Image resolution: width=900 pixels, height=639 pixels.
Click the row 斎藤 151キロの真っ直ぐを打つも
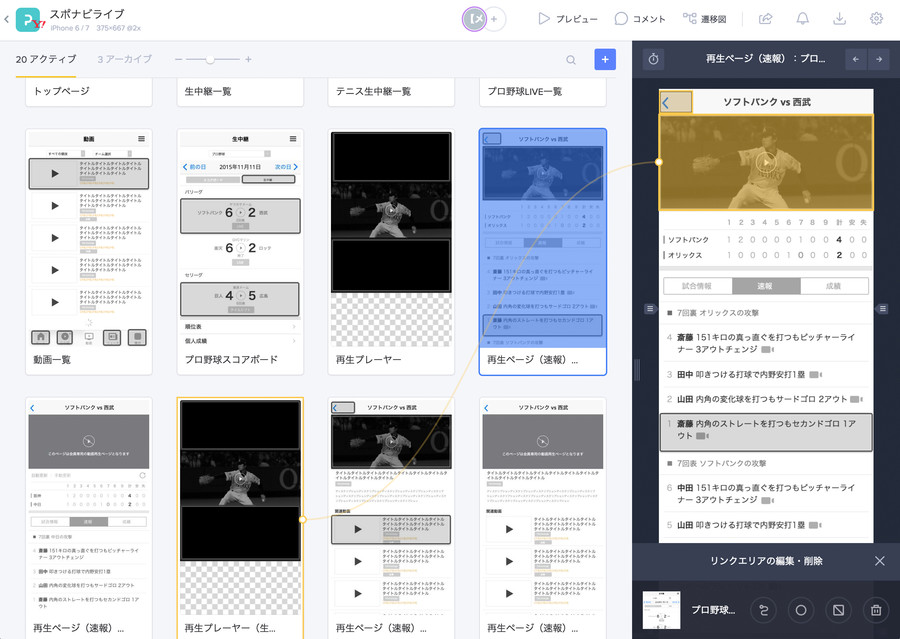pos(766,343)
